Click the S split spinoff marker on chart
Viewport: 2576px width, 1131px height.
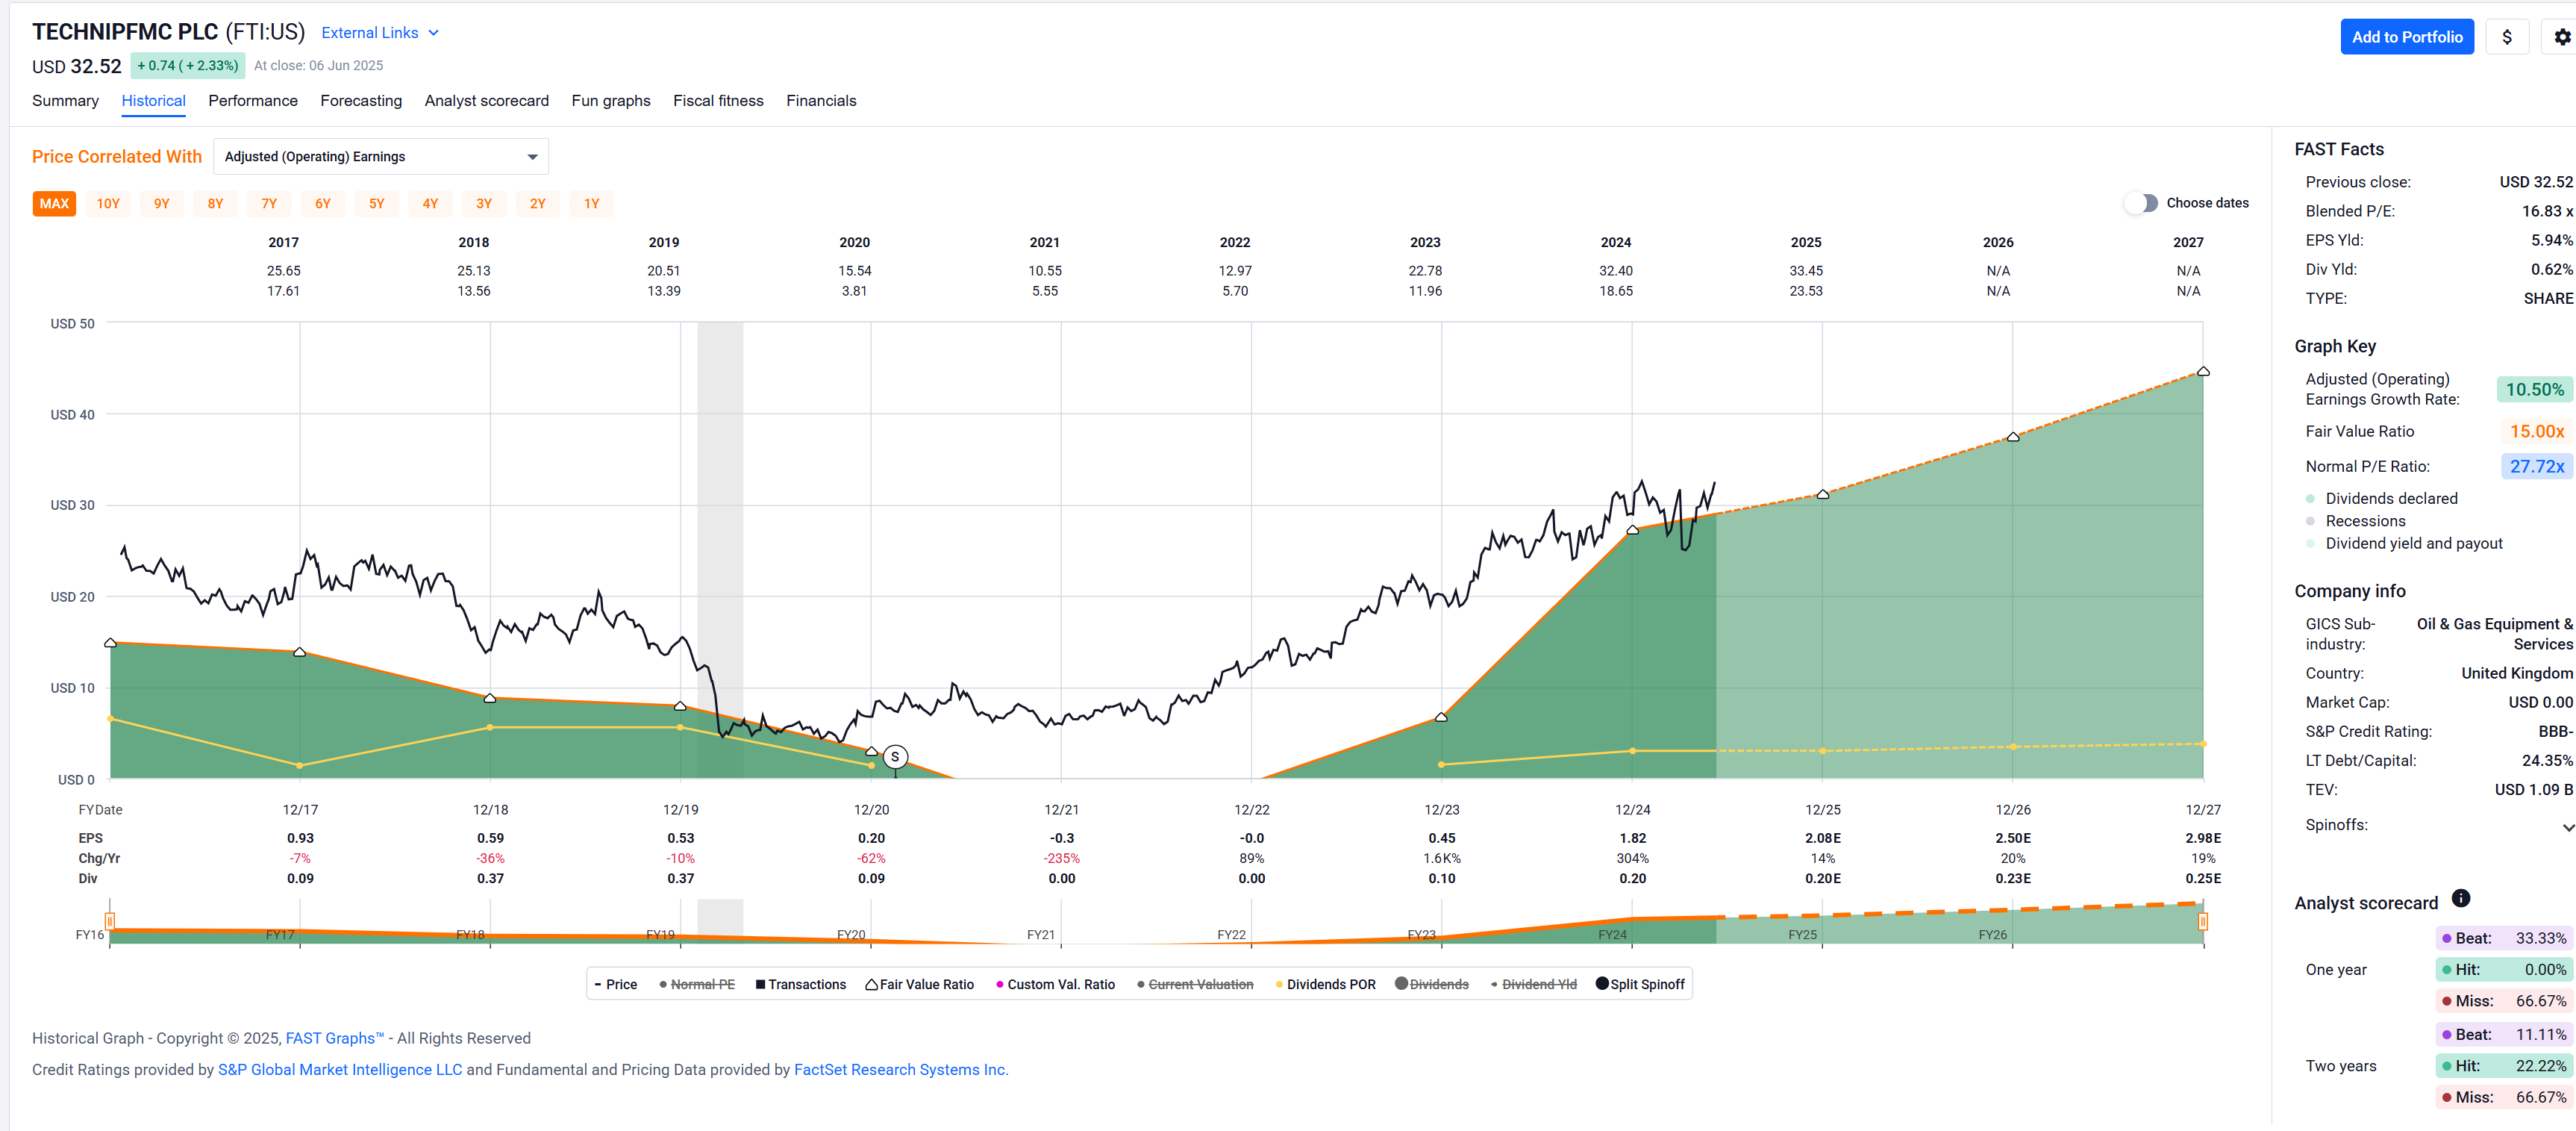point(895,757)
